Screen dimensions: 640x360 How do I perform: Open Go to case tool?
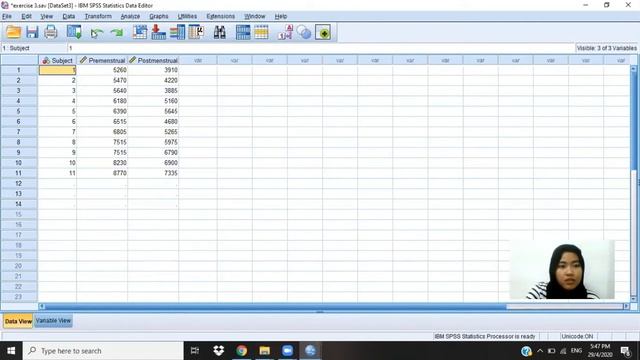[x=140, y=32]
